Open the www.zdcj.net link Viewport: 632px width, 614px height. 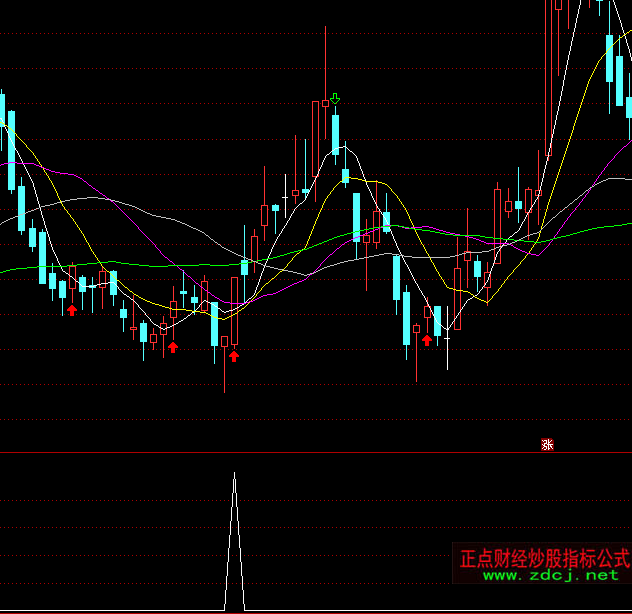(551, 576)
